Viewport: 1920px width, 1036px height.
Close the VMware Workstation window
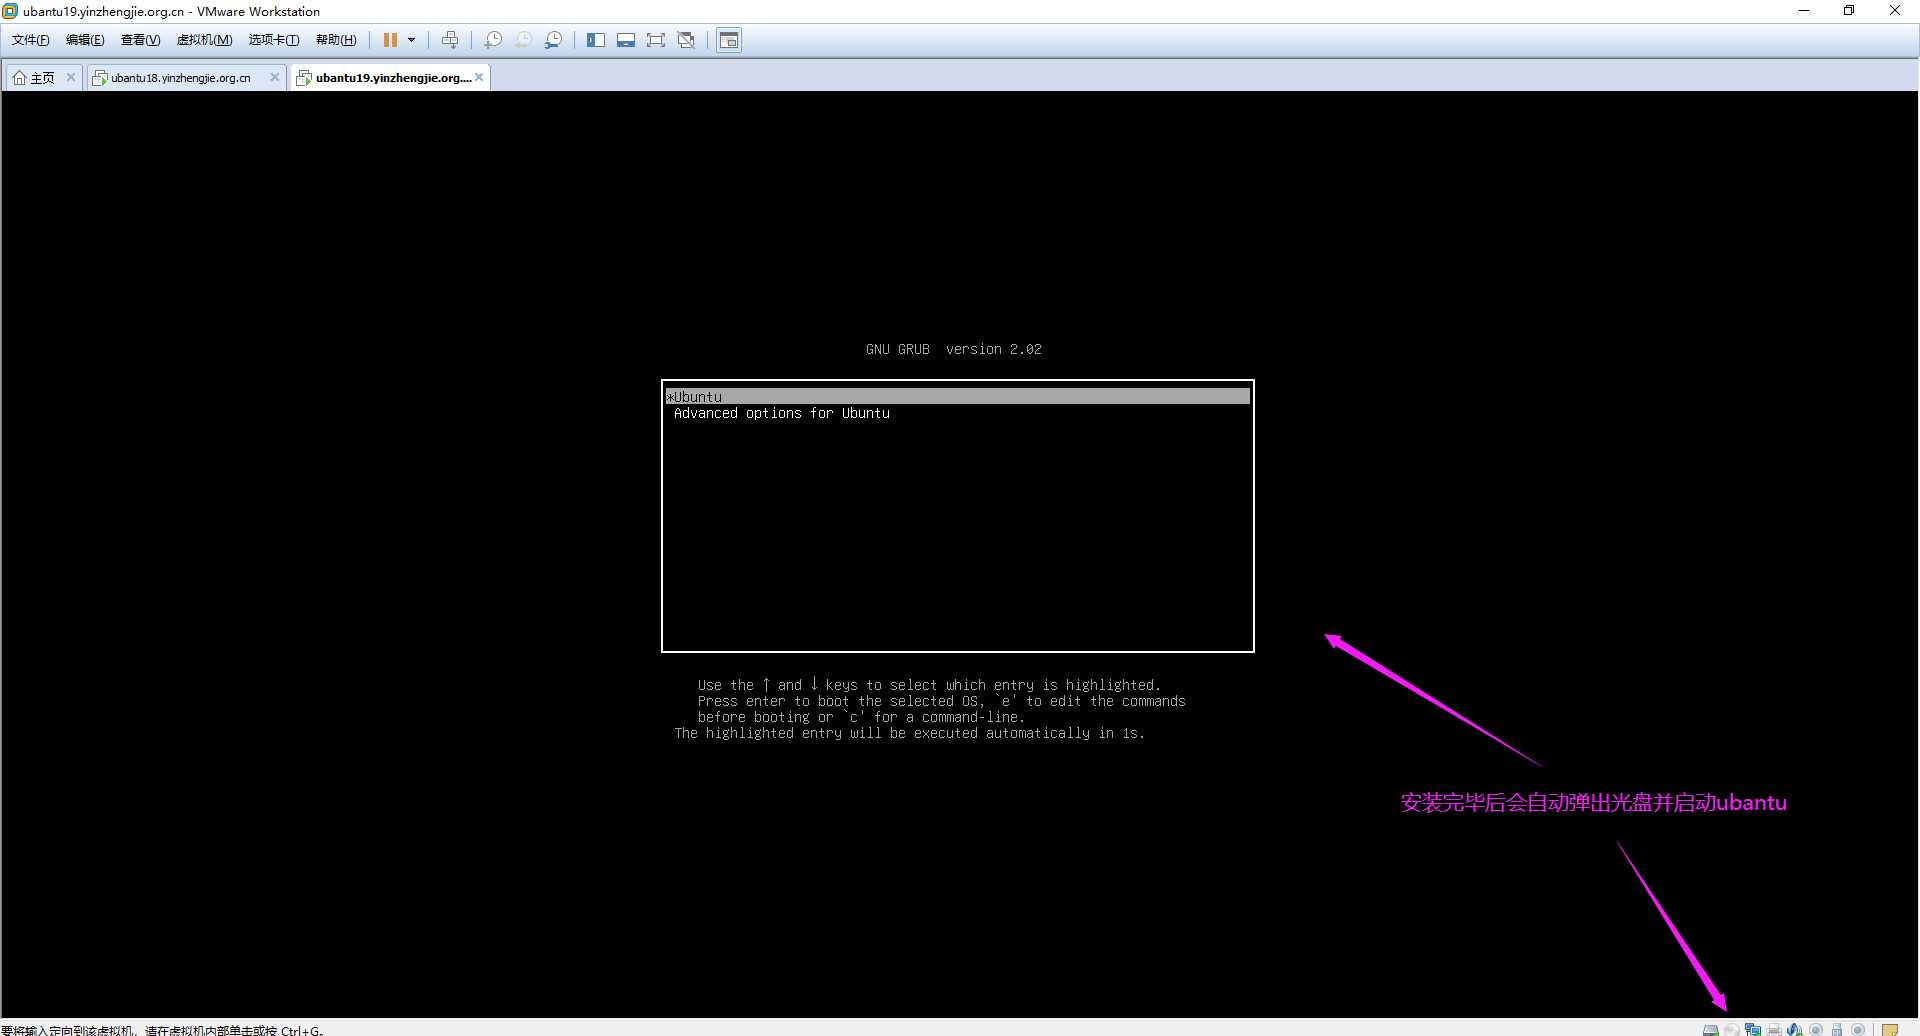[x=1895, y=11]
